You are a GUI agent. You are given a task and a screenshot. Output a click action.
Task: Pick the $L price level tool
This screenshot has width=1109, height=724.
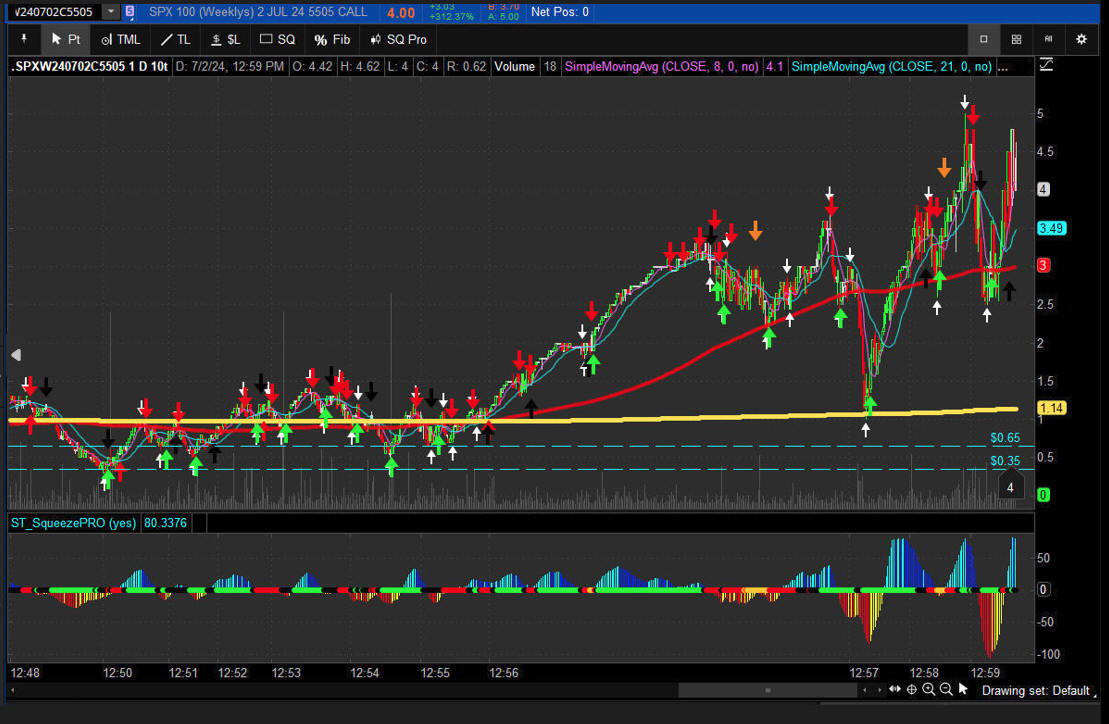click(225, 39)
